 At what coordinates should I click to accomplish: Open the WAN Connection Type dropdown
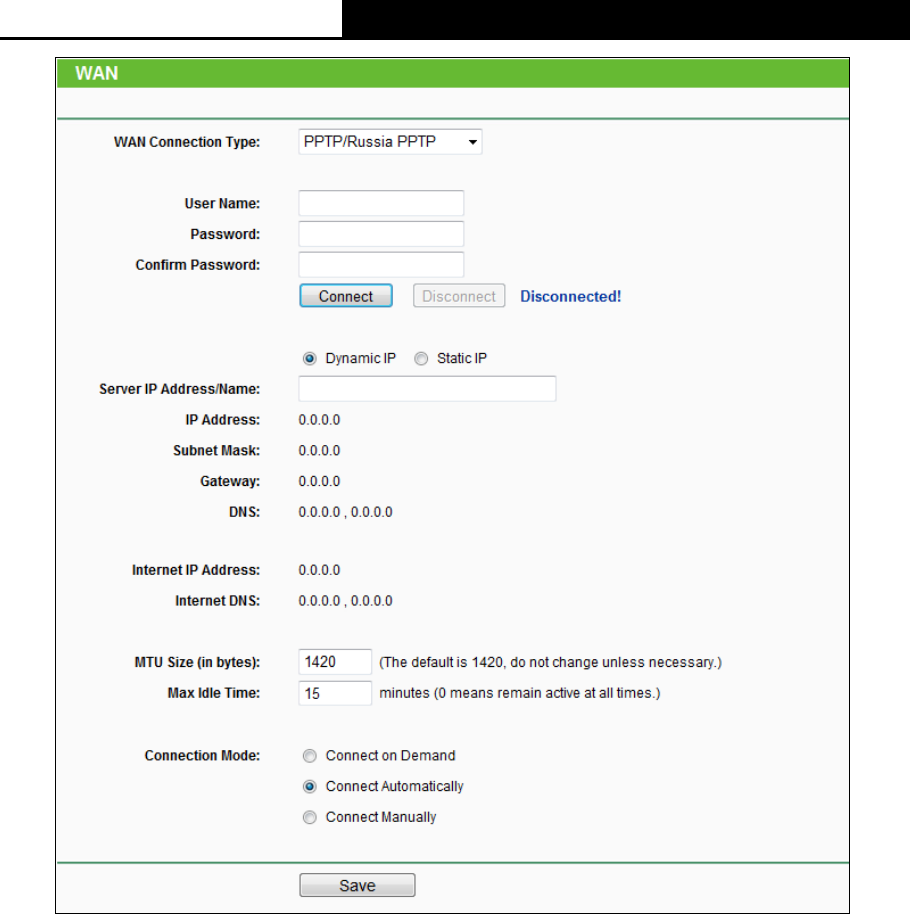pos(390,142)
